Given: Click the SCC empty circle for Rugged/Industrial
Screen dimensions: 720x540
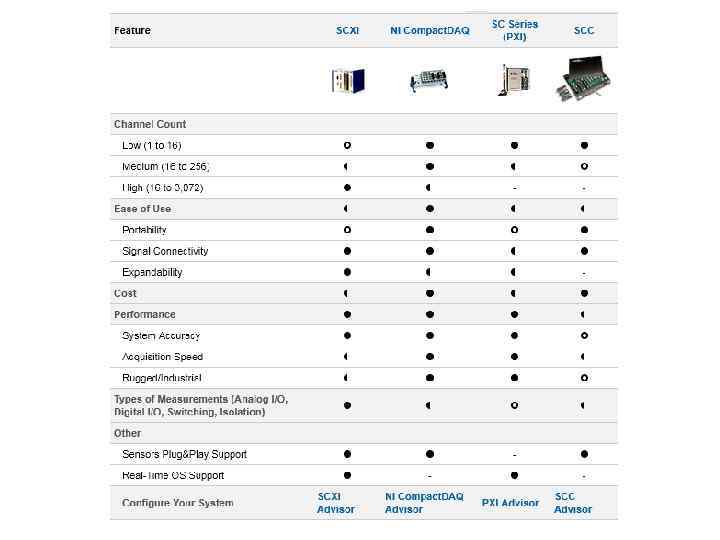Looking at the screenshot, I should tap(584, 378).
